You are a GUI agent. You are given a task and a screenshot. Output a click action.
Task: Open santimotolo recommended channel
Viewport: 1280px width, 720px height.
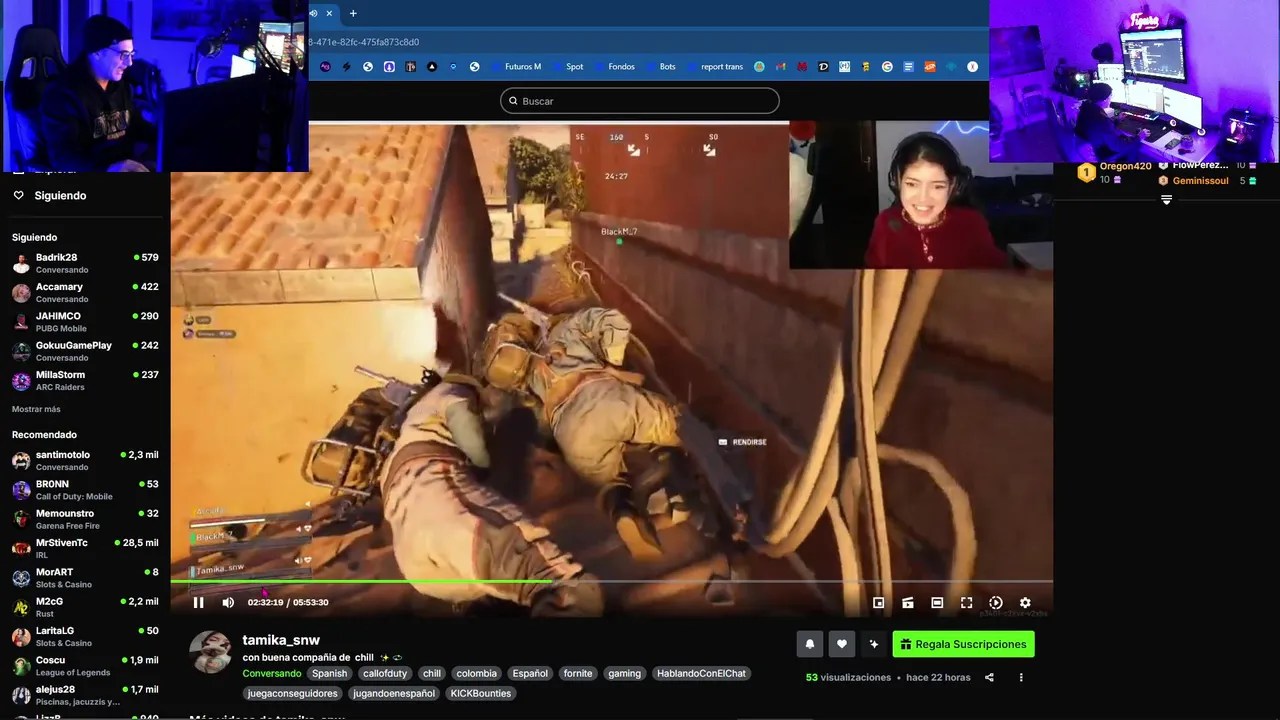[x=85, y=460]
